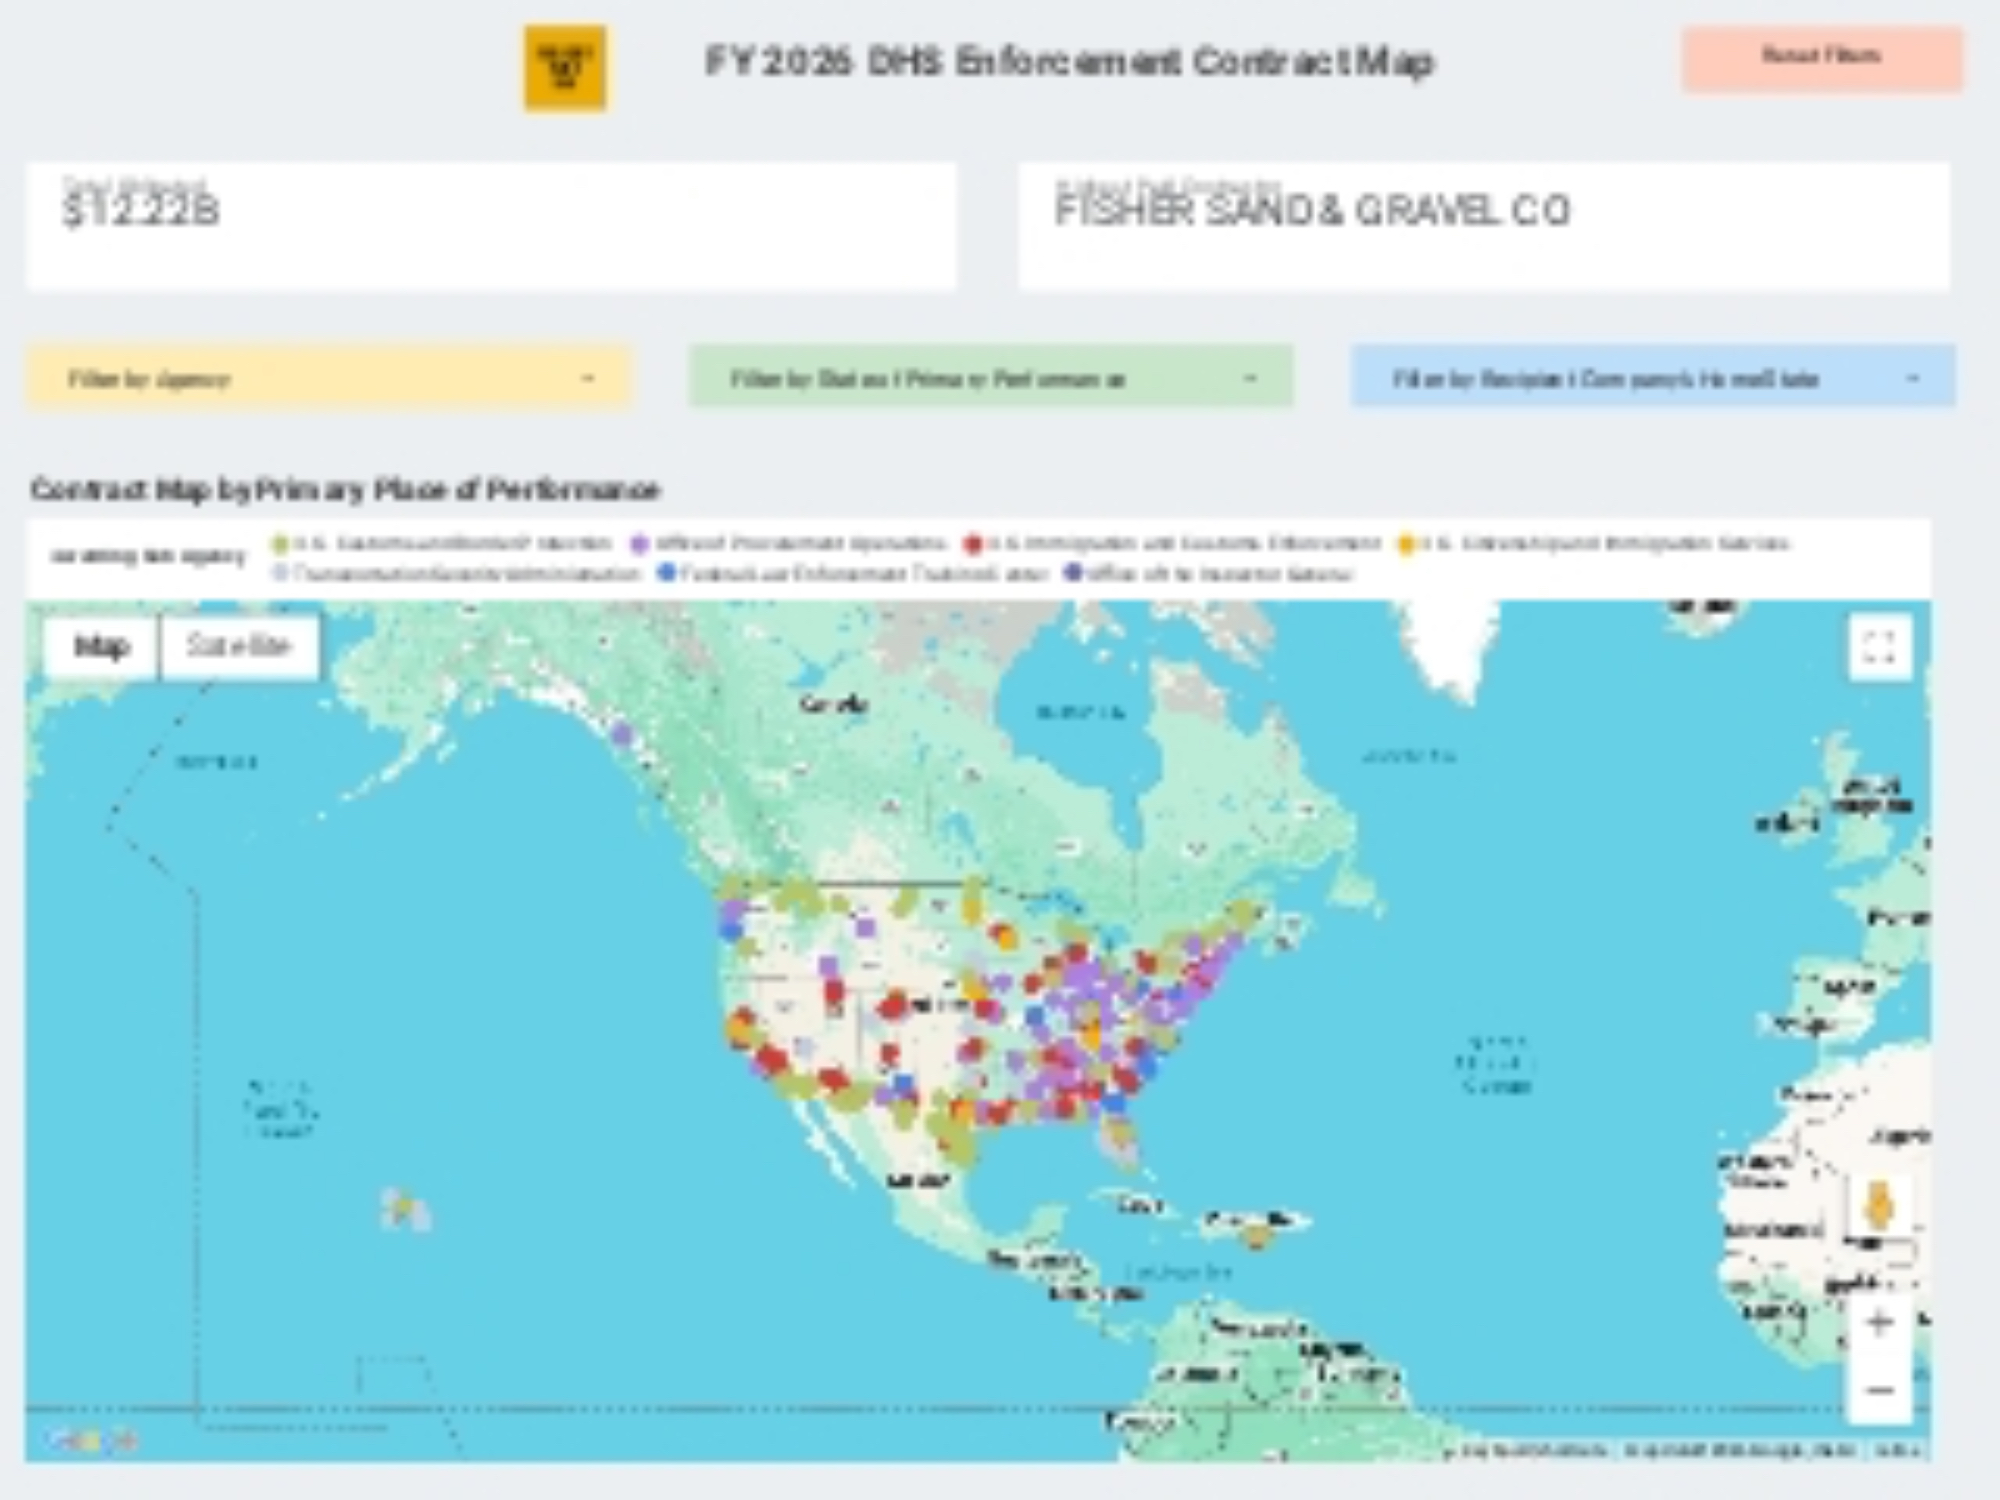Switch to the Satellite view tab

tap(239, 647)
